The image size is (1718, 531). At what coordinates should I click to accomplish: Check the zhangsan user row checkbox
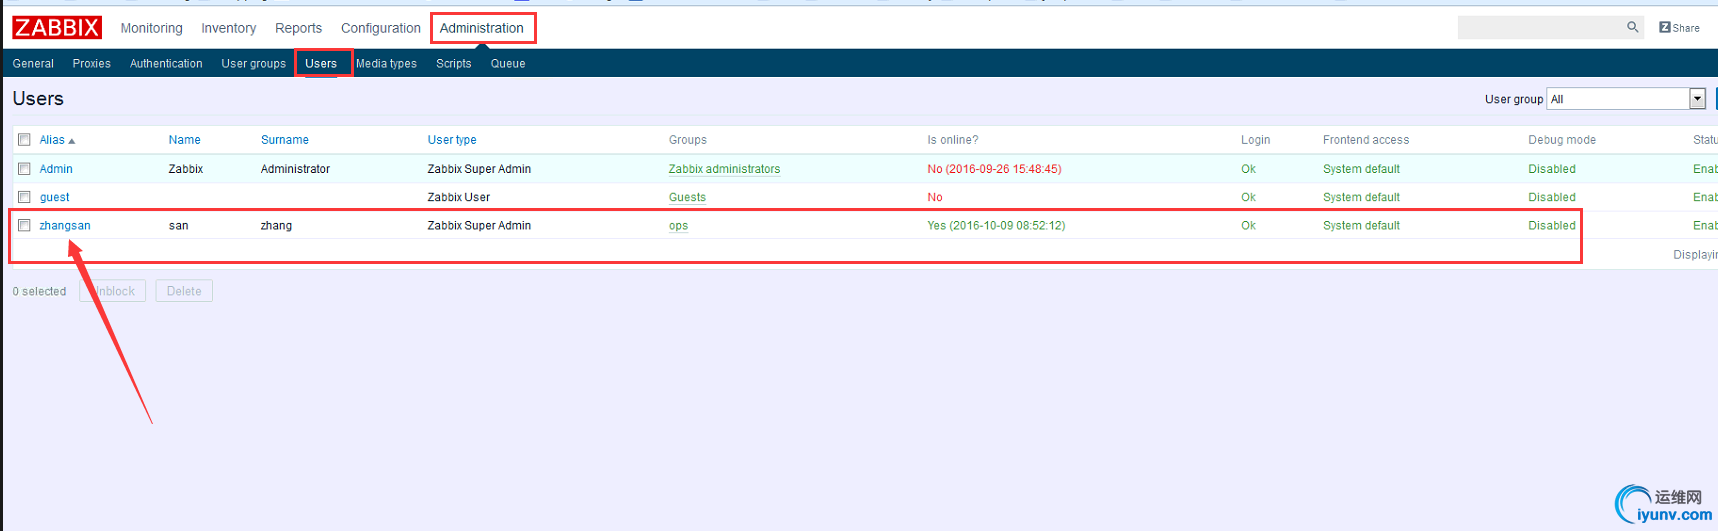point(24,225)
